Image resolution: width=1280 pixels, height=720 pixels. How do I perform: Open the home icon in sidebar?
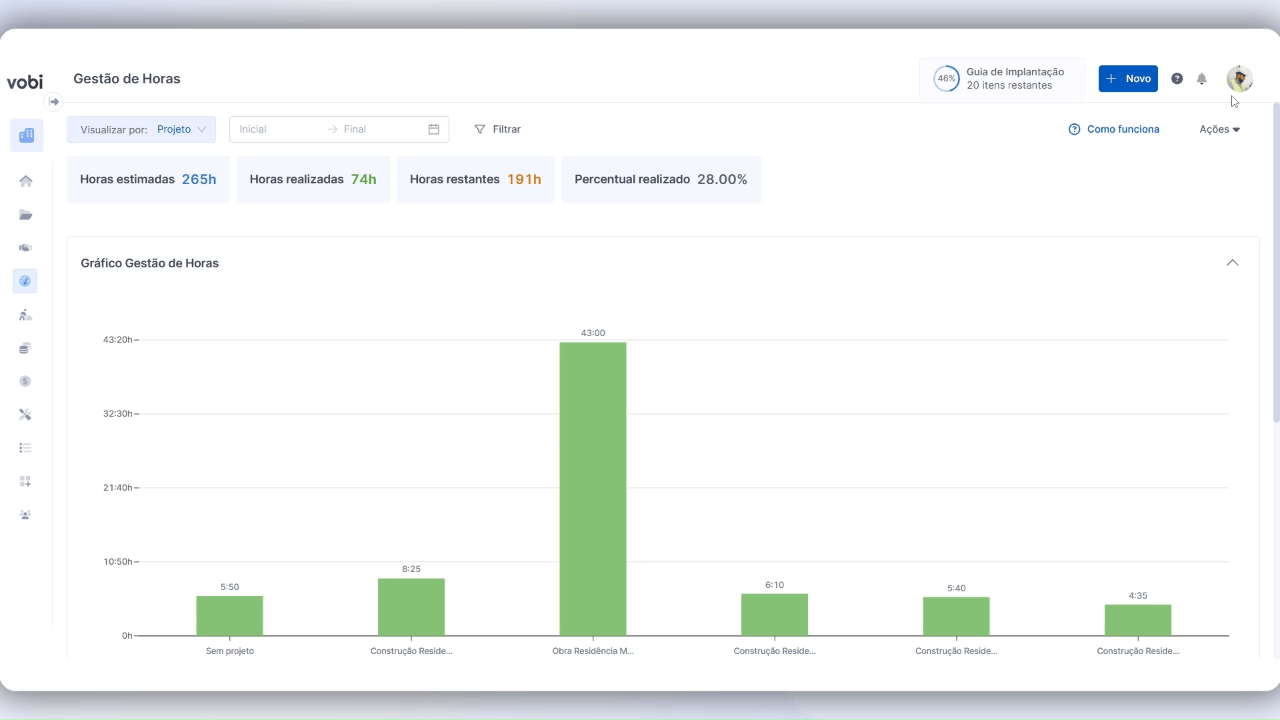click(26, 181)
